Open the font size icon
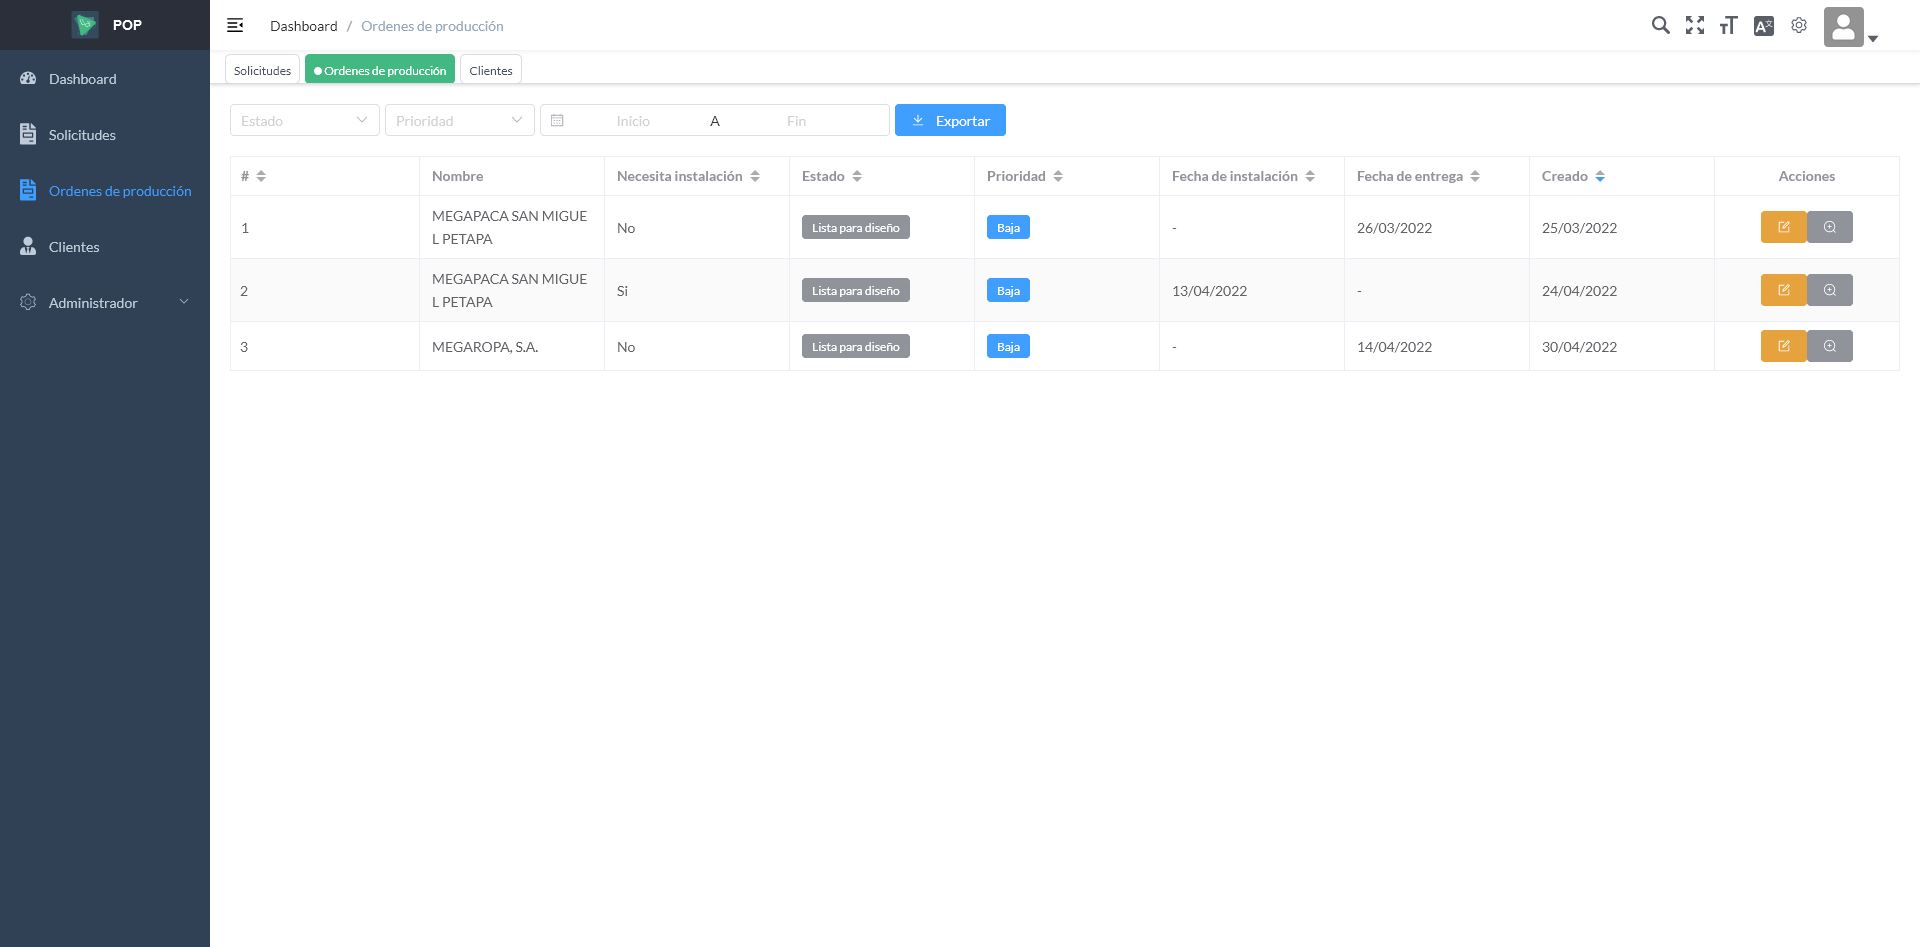This screenshot has height=947, width=1920. pos(1728,25)
